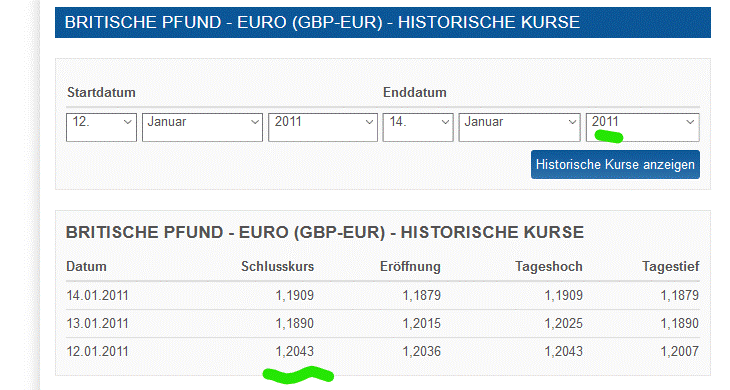Select the date cell 14.01.2011
Image resolution: width=730 pixels, height=390 pixels.
pyautogui.click(x=97, y=295)
